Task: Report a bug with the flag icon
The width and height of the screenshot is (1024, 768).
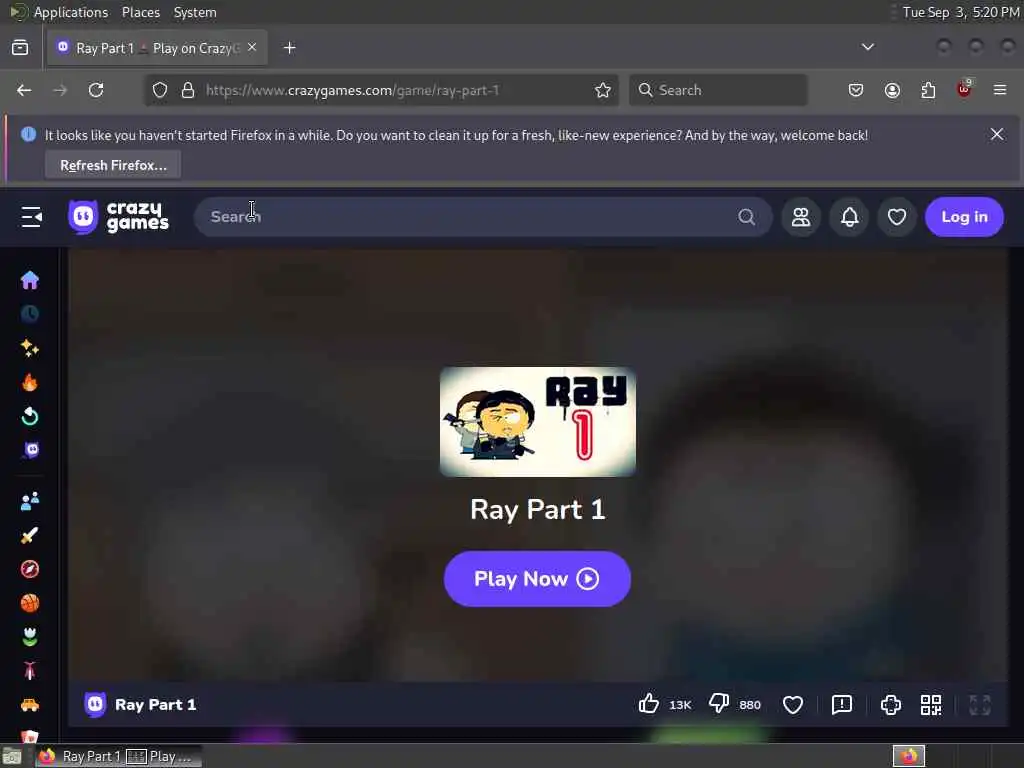Action: pos(842,705)
